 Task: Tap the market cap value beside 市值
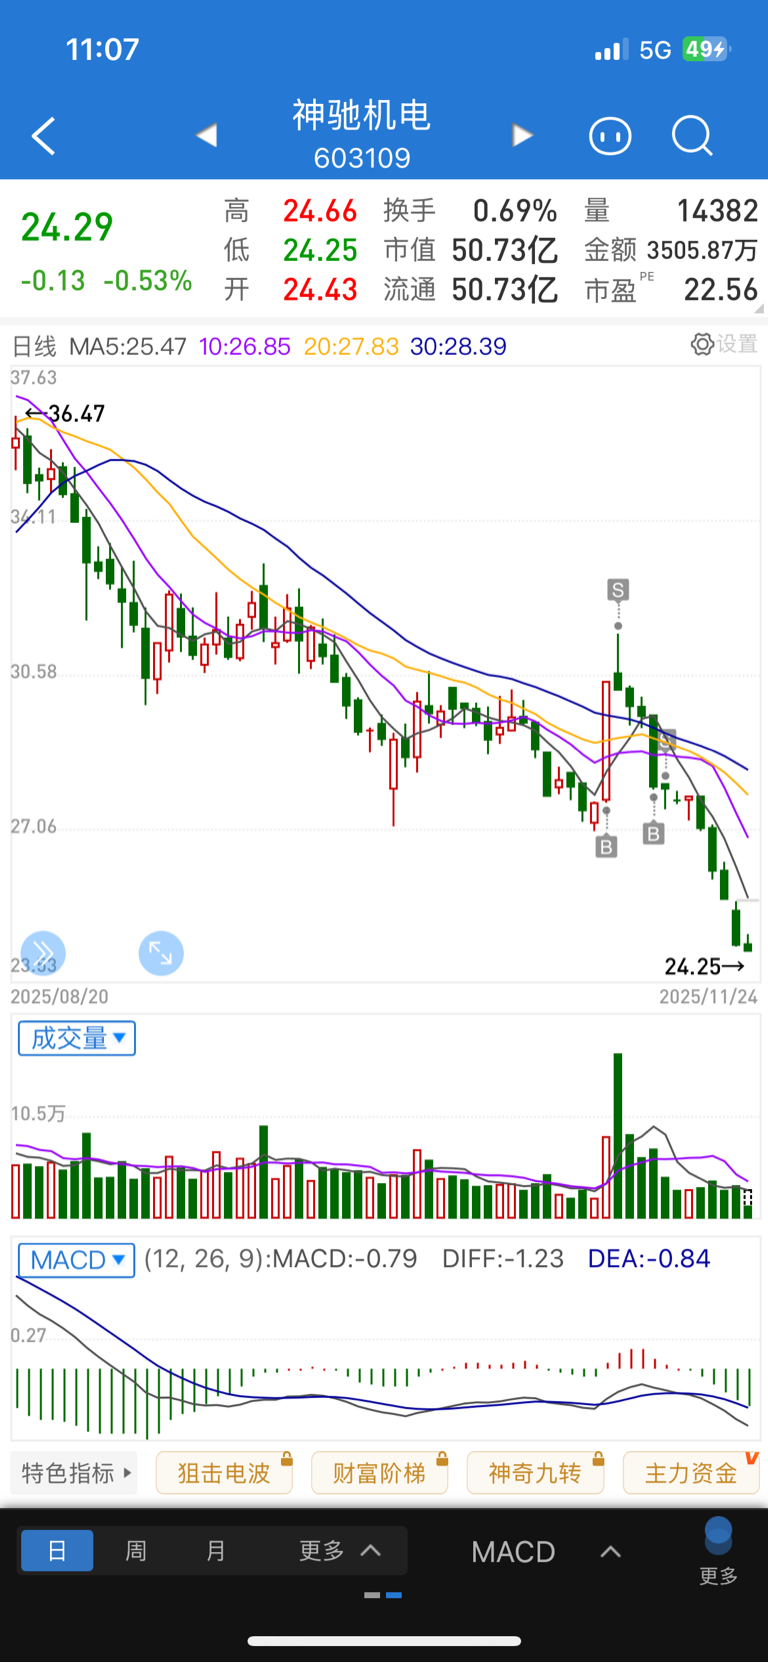(x=505, y=250)
